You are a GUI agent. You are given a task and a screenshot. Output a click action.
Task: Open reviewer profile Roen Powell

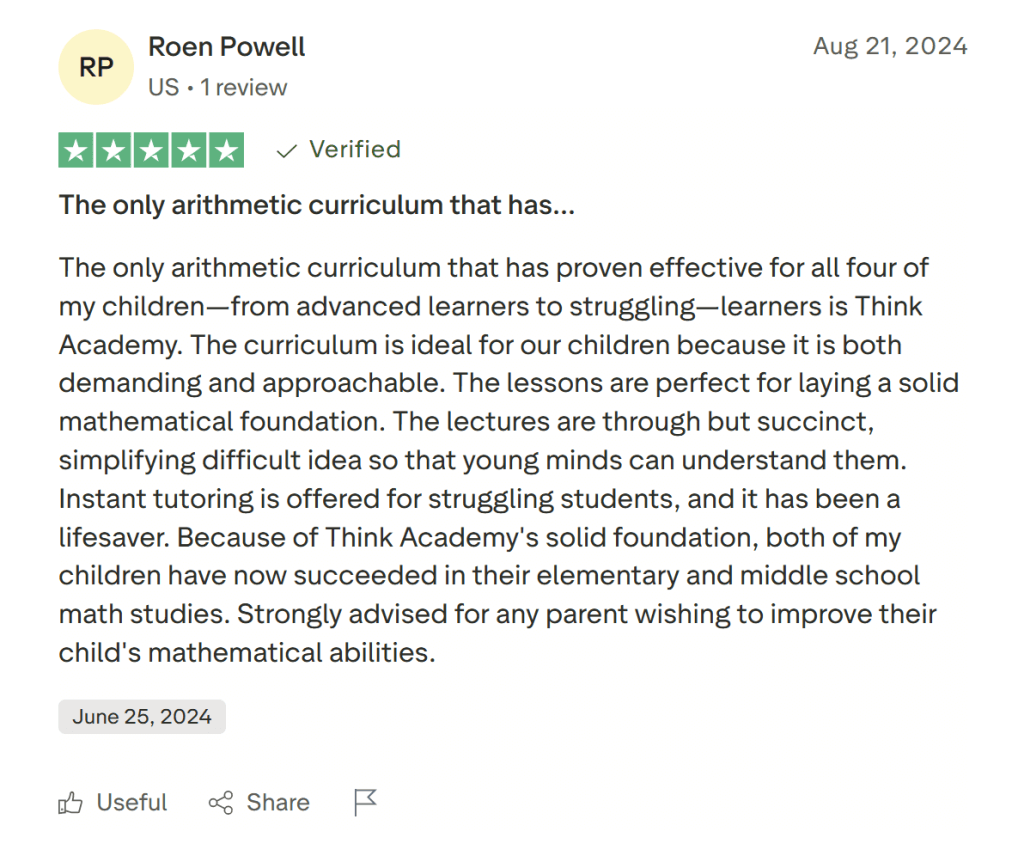tap(226, 46)
